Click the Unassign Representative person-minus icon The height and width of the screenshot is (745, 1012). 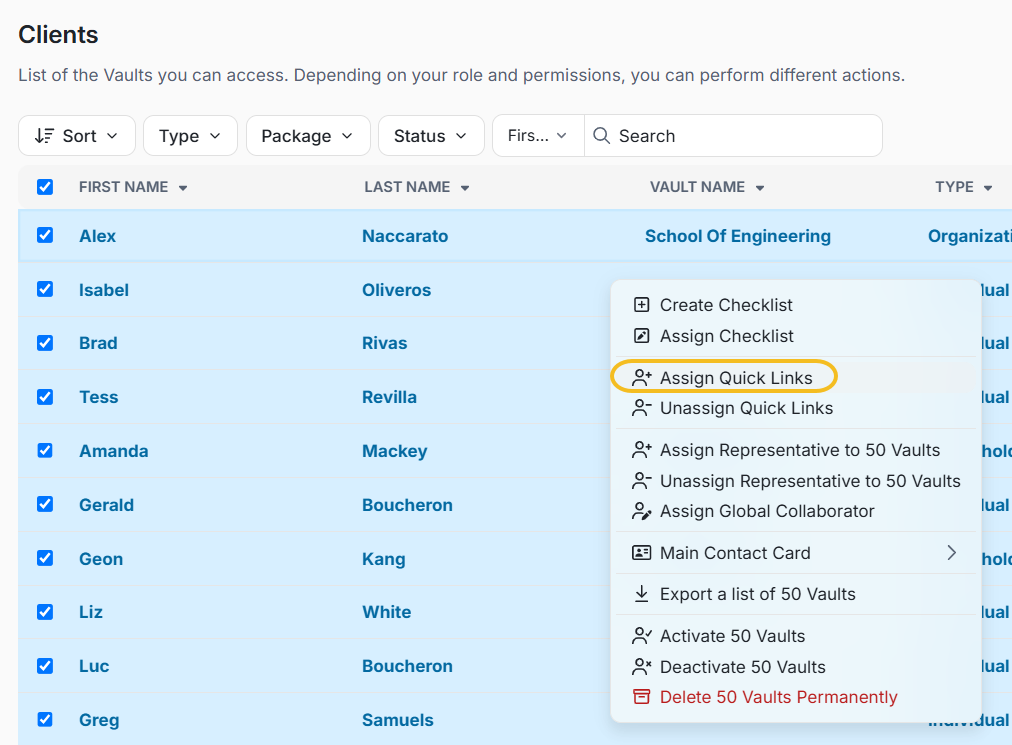coord(641,481)
